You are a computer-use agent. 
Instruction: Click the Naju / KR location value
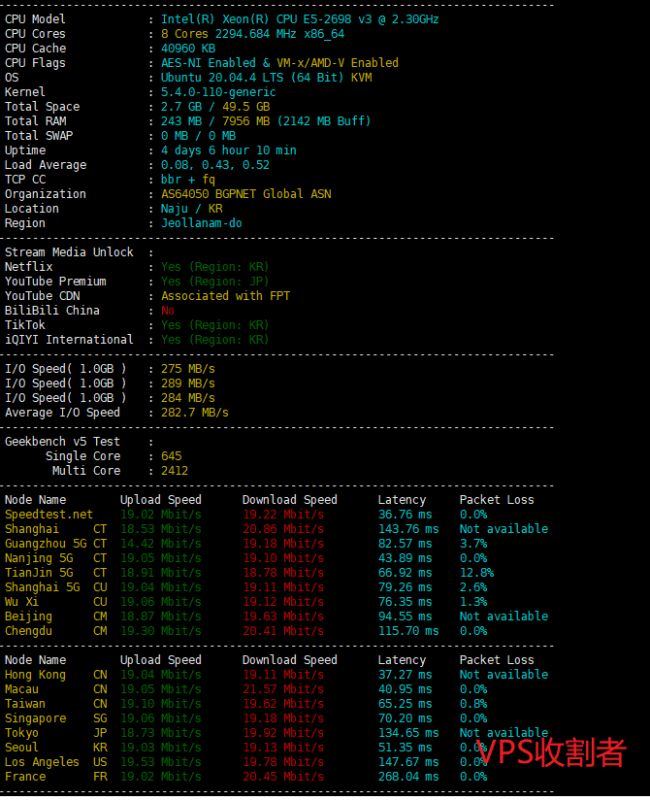[x=194, y=208]
